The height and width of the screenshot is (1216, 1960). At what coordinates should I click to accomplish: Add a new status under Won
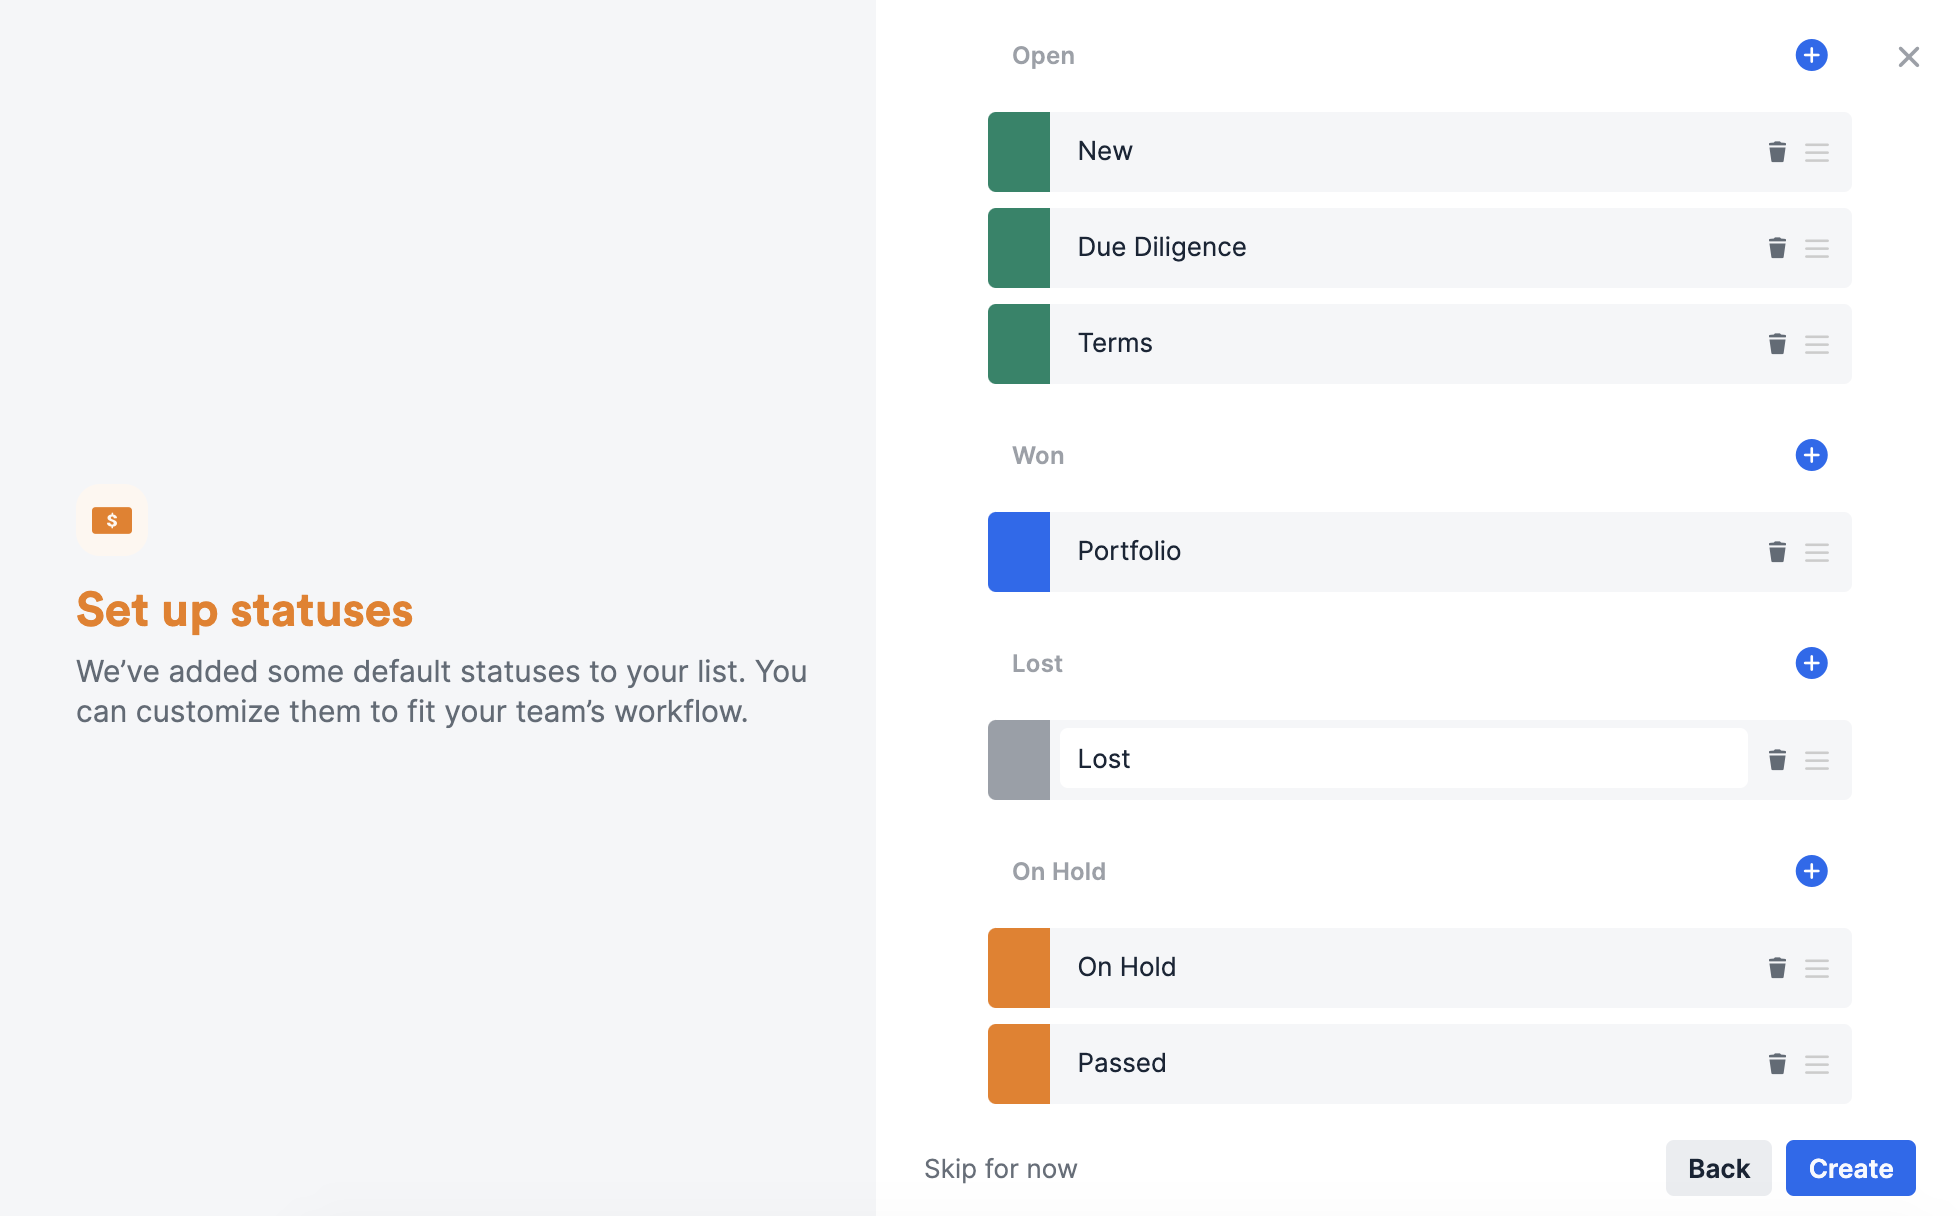[1811, 455]
